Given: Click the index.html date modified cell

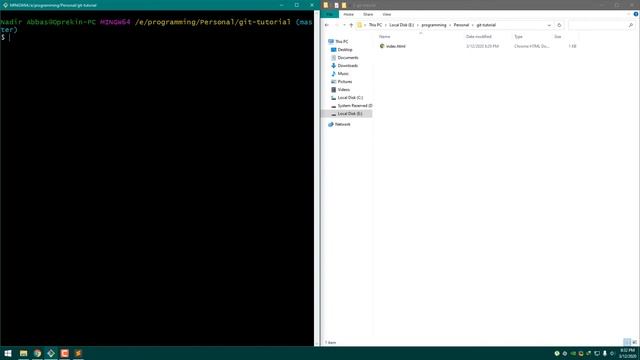Looking at the screenshot, I should click(482, 47).
